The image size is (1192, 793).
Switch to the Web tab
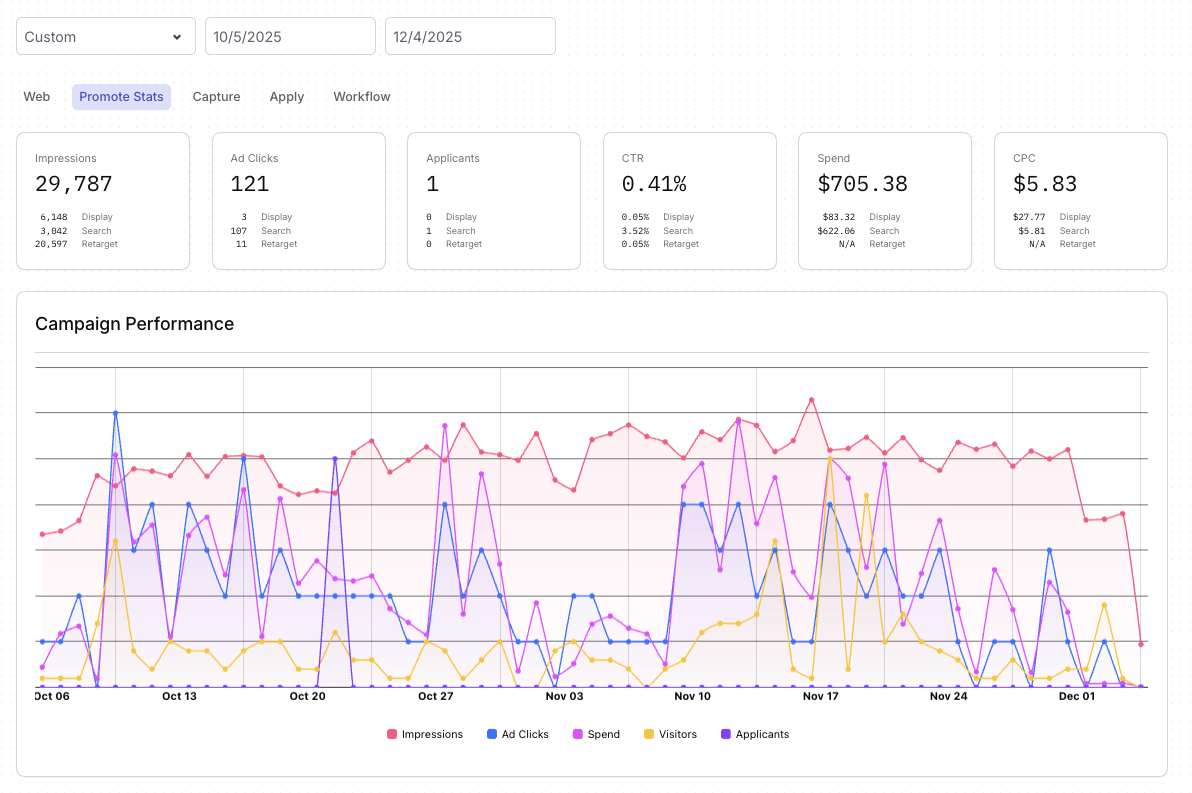(37, 97)
